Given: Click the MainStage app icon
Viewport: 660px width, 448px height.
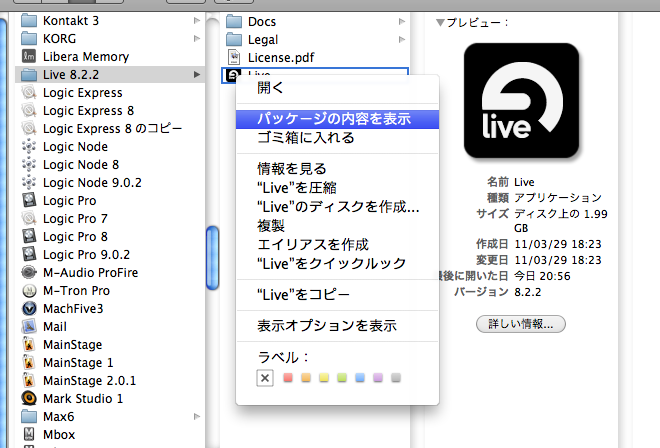Looking at the screenshot, I should pyautogui.click(x=29, y=344).
